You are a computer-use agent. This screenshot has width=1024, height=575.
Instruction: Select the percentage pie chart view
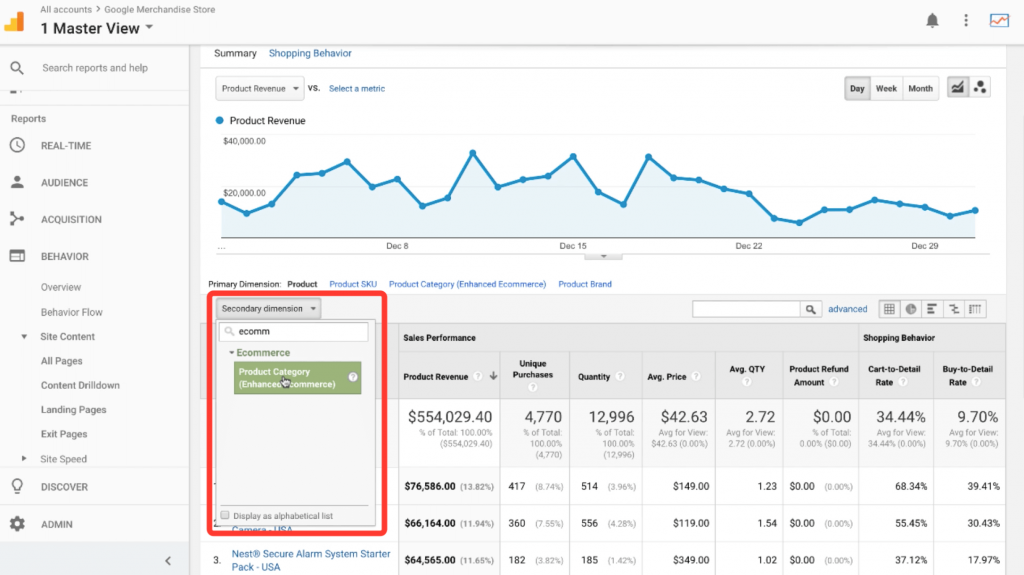click(x=910, y=309)
